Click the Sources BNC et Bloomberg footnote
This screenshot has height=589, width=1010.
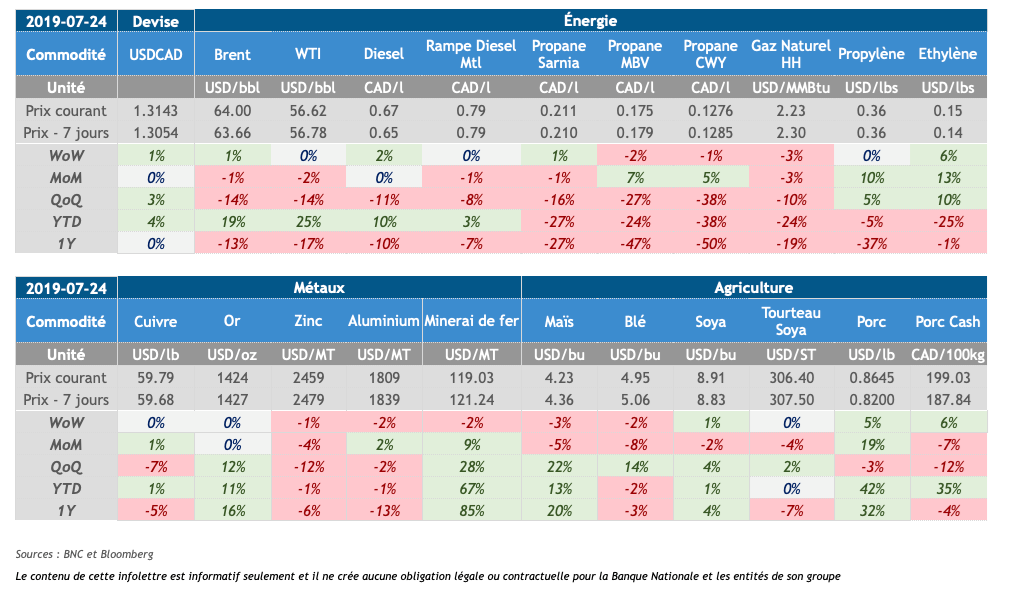click(85, 553)
